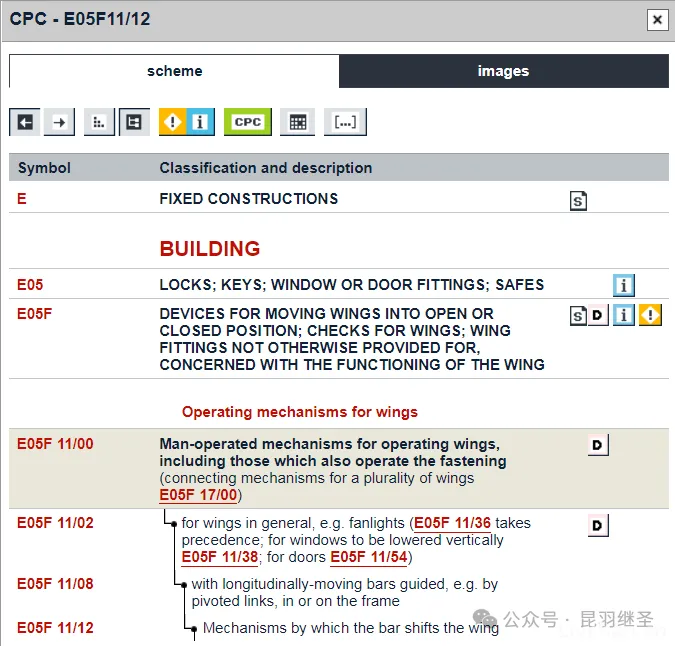Toggle the dots hierarchy view icon
The width and height of the screenshot is (675, 646).
(98, 122)
